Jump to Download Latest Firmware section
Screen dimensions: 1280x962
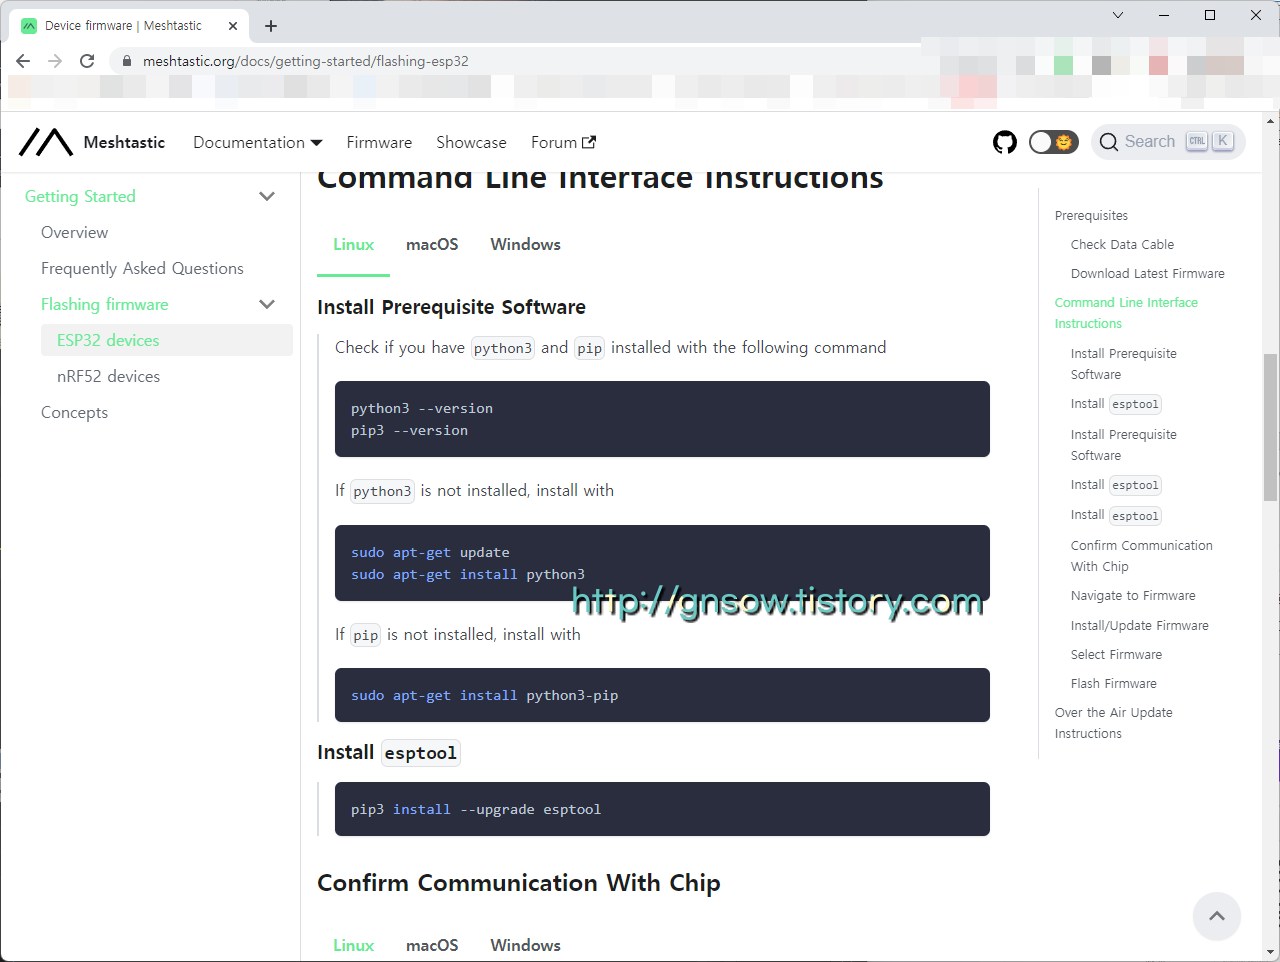click(x=1147, y=273)
